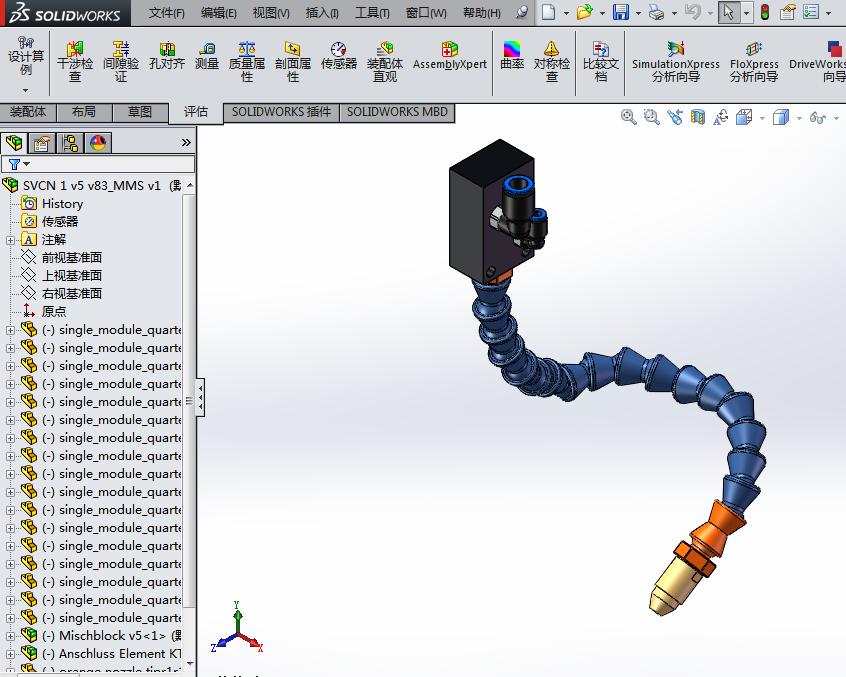Open Design Study (设计算例) tool
The image size is (846, 677).
[26, 56]
